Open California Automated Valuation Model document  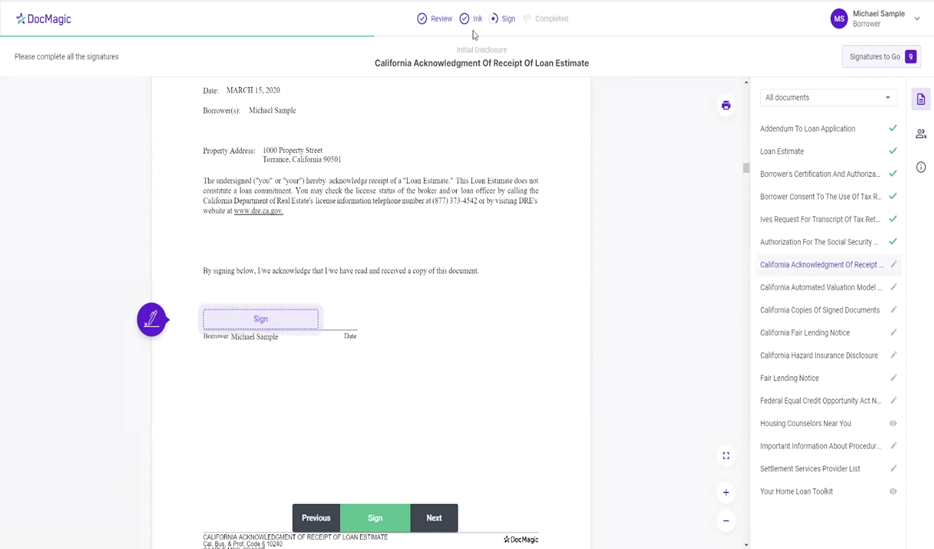click(820, 287)
